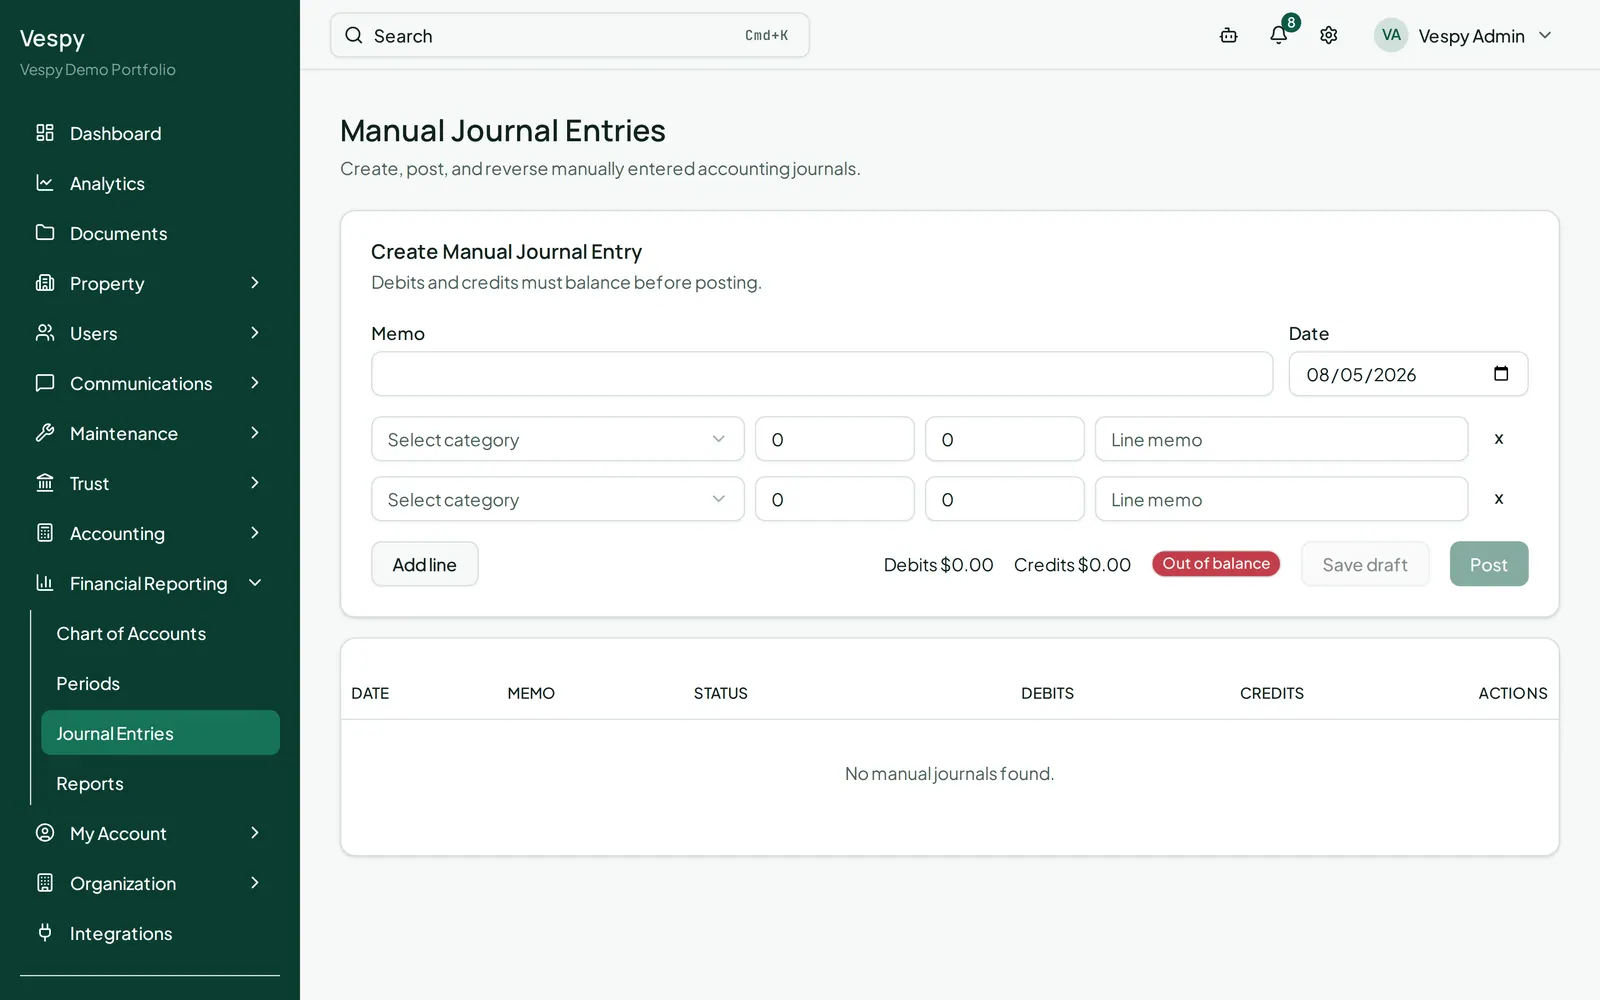The height and width of the screenshot is (1000, 1600).
Task: Collapse the Financial Reporting section chevron
Action: pyautogui.click(x=255, y=583)
